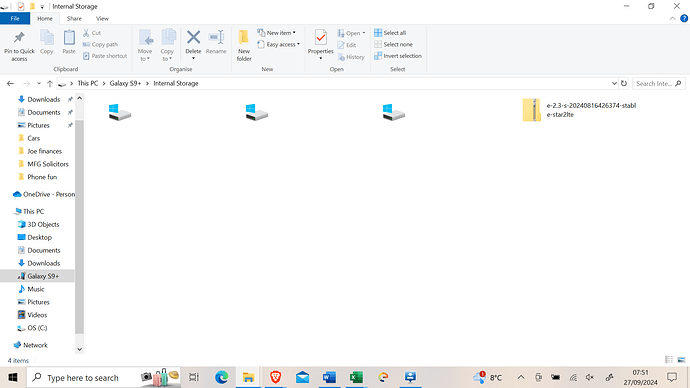Viewport: 690px width, 388px height.
Task: Click the Delete X icon
Action: 193,37
